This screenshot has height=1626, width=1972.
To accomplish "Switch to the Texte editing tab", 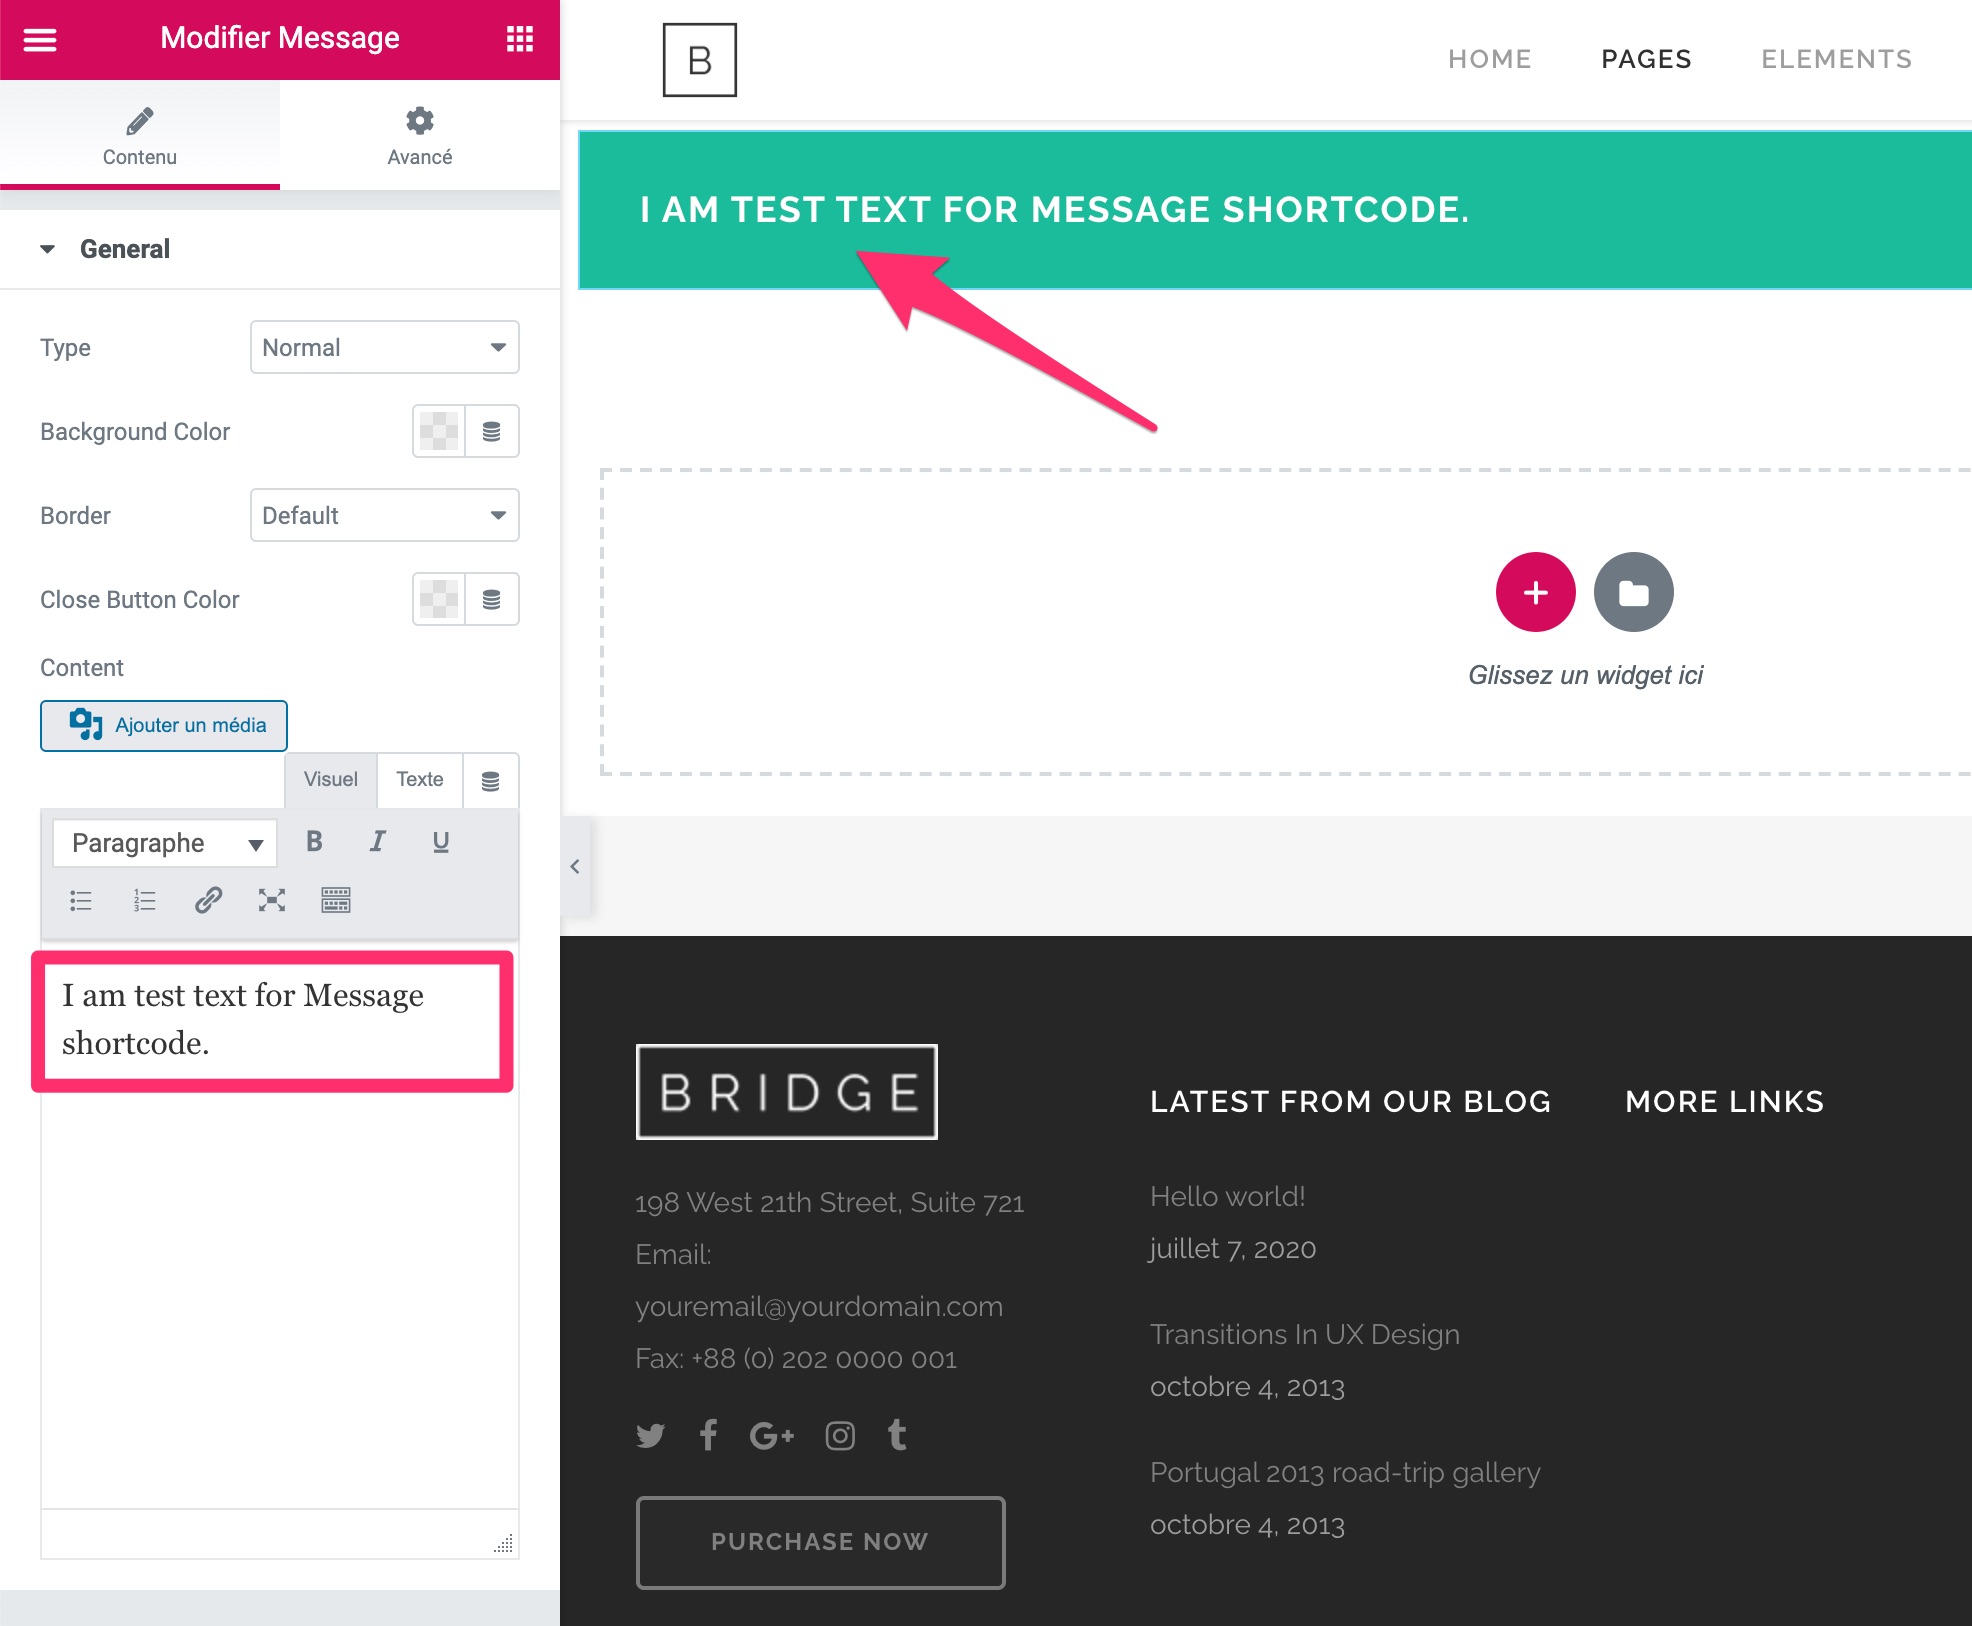I will (419, 780).
